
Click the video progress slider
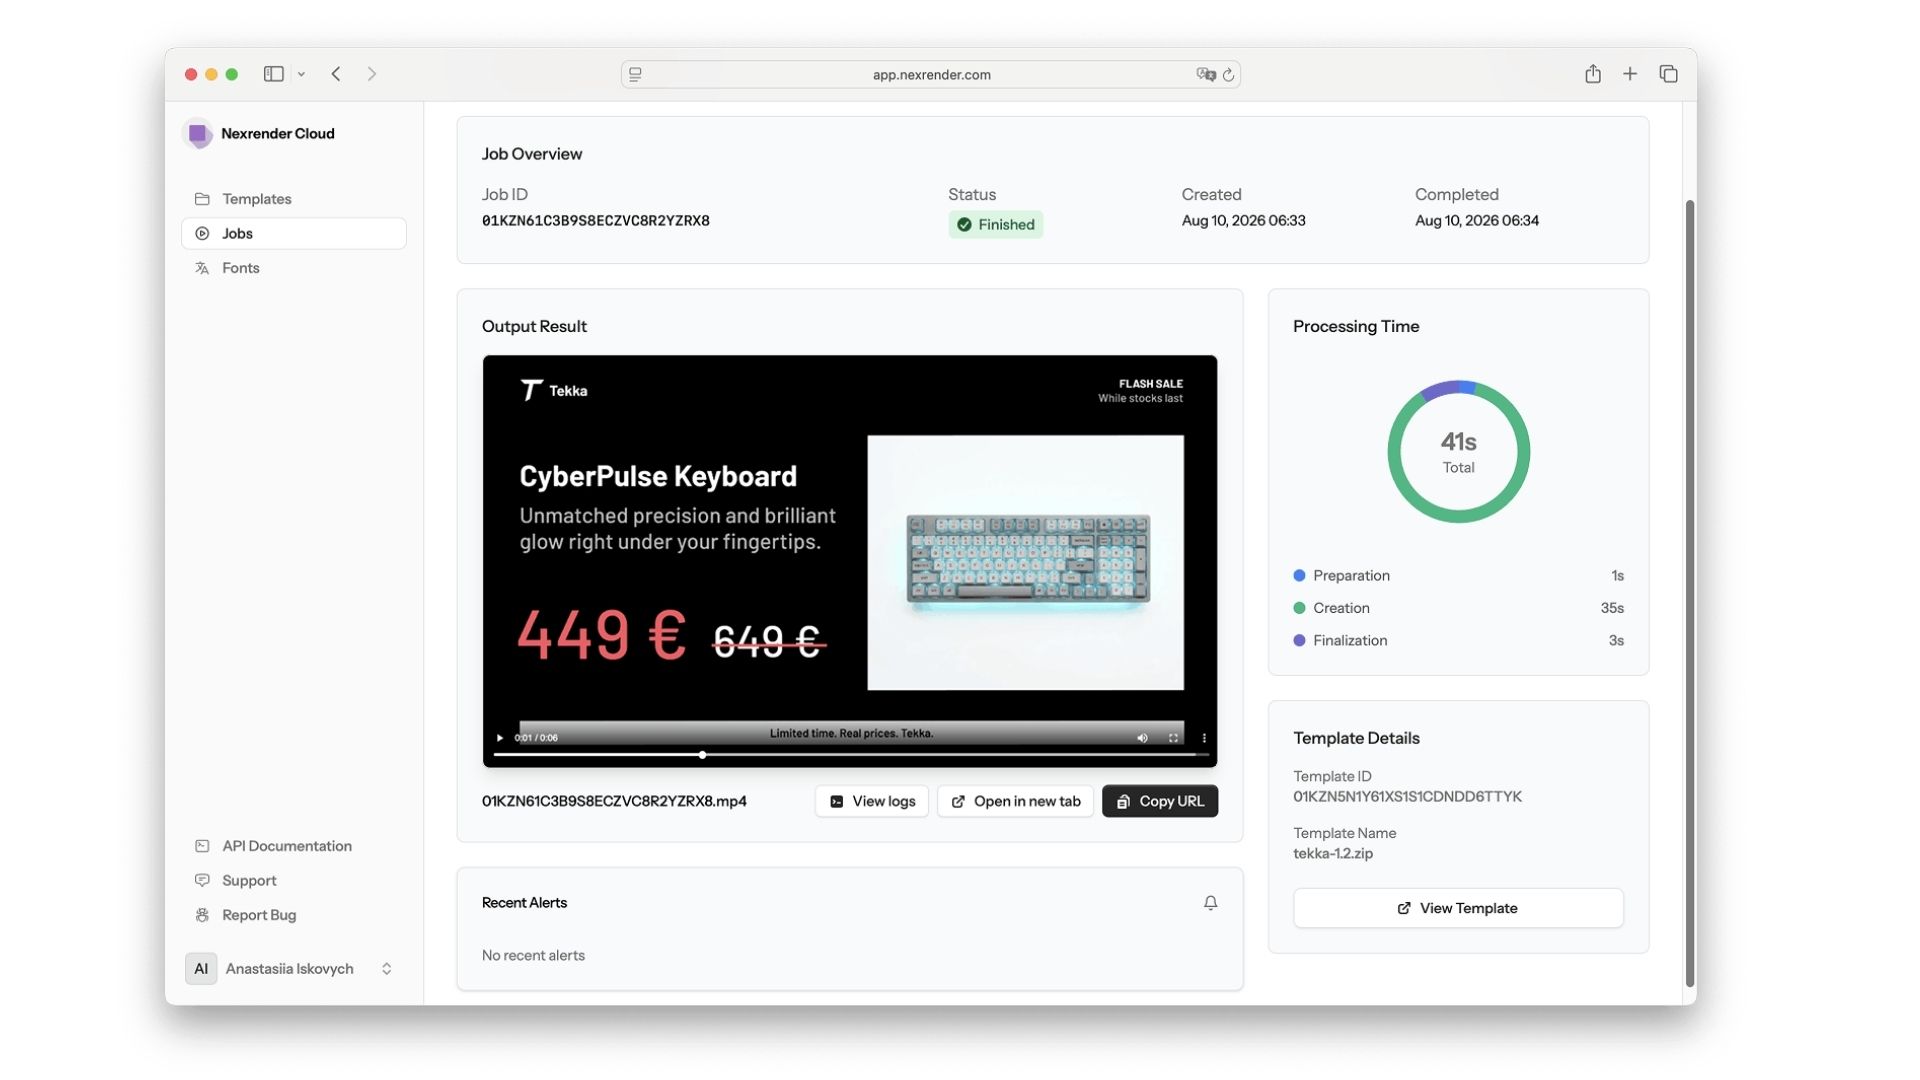(x=849, y=755)
